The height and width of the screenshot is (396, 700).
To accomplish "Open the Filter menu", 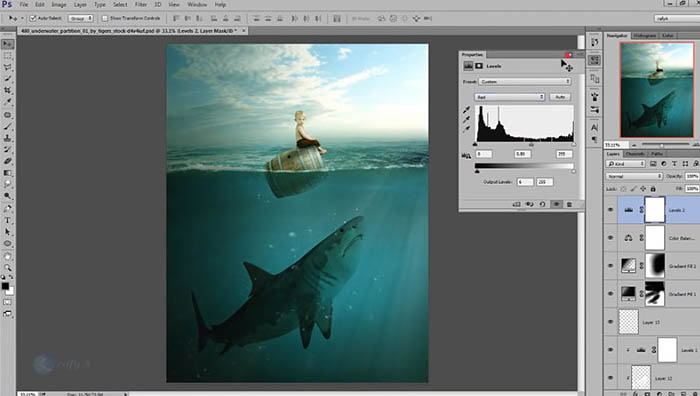I will click(141, 4).
